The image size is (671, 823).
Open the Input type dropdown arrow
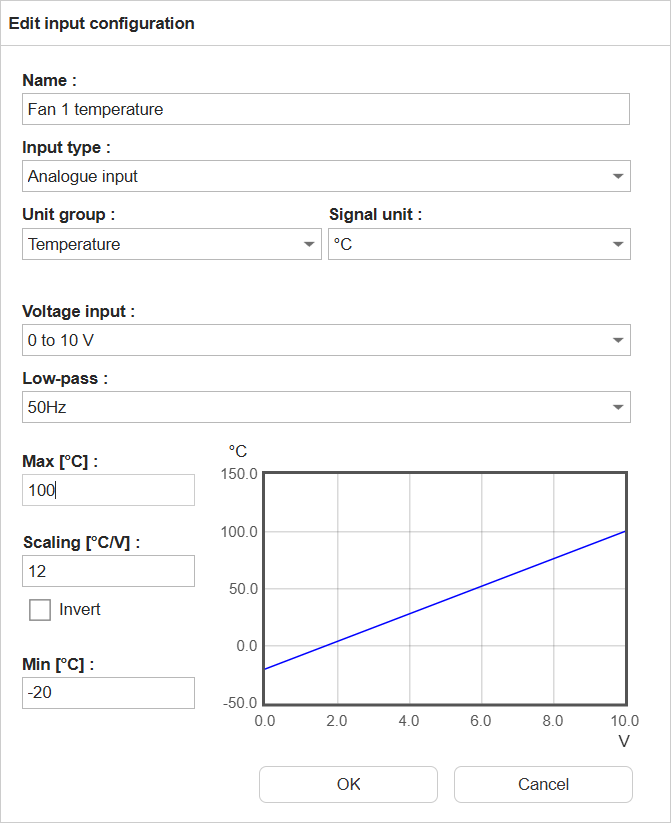point(617,176)
